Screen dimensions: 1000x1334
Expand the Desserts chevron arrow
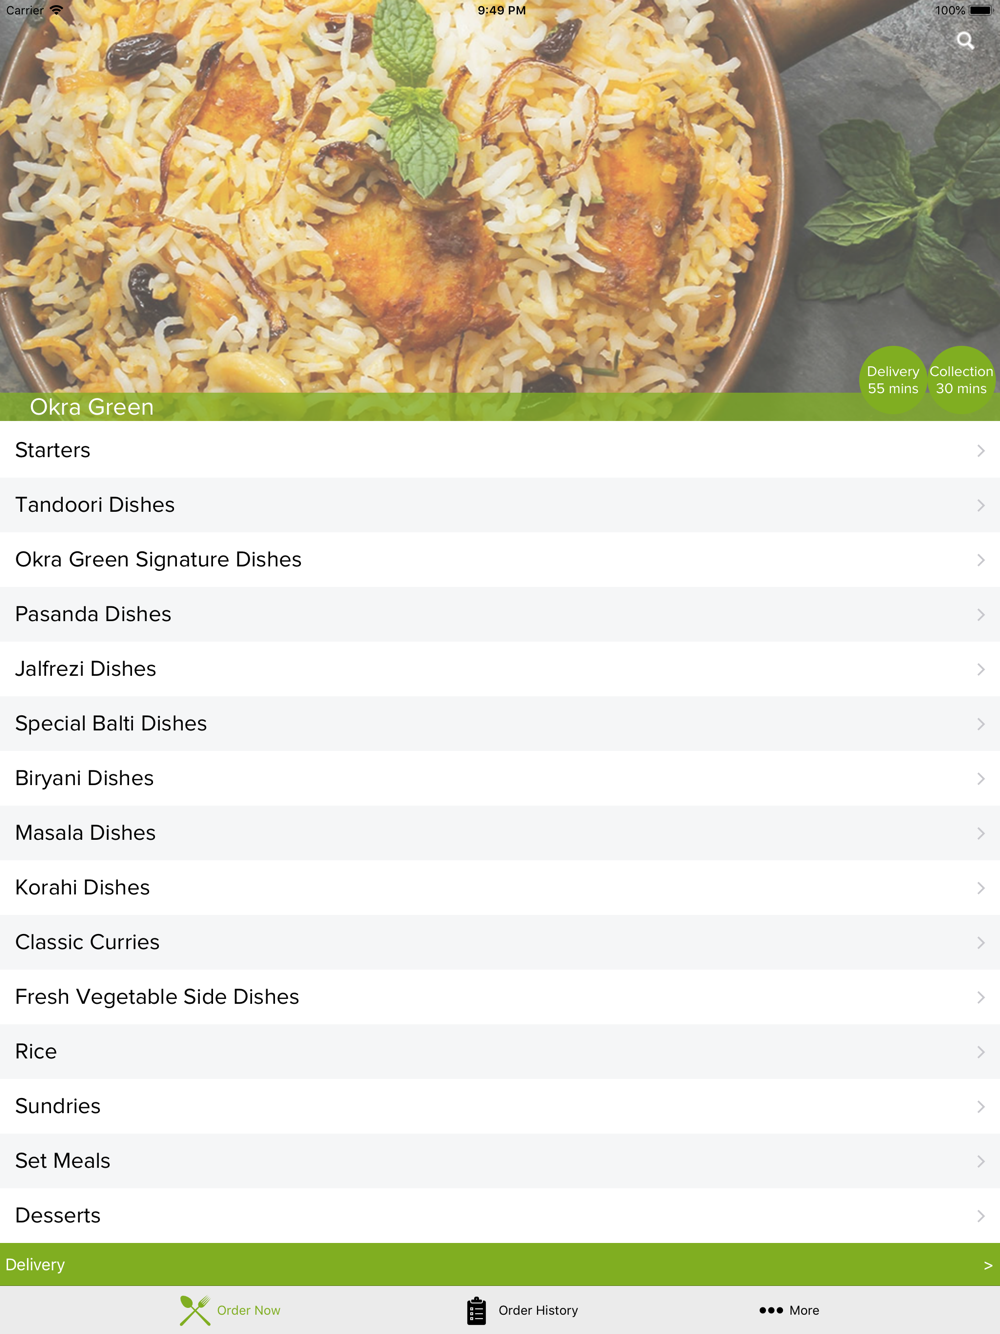(981, 1216)
